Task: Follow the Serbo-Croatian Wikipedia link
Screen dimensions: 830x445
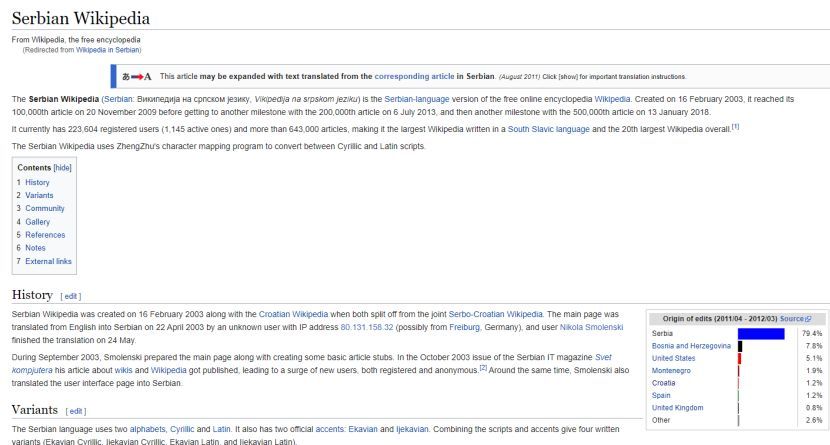Action: [496, 314]
